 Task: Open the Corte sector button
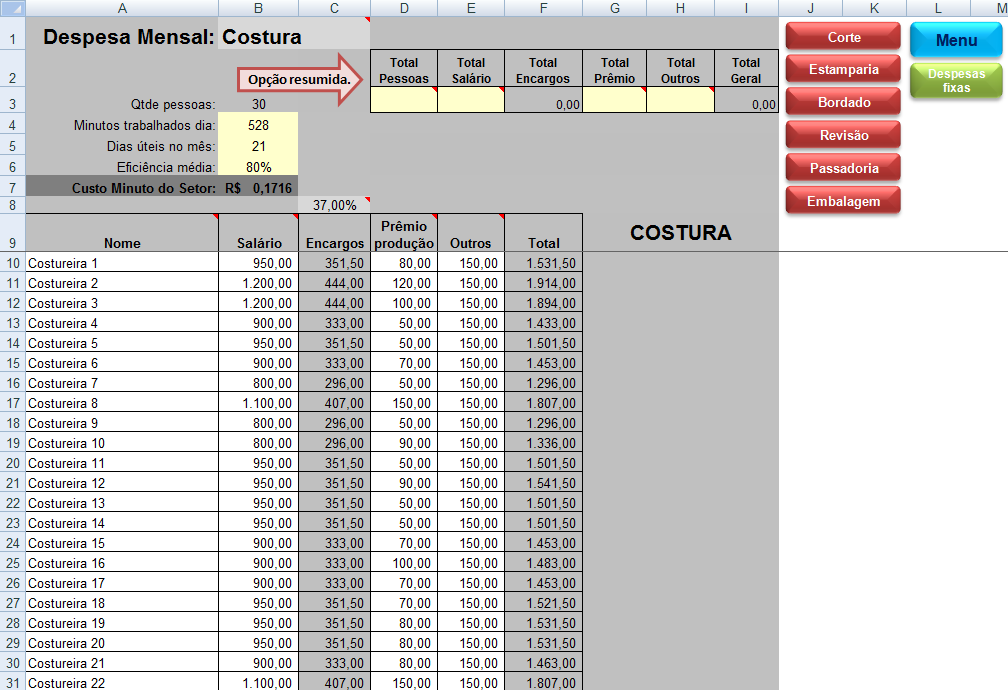point(843,38)
